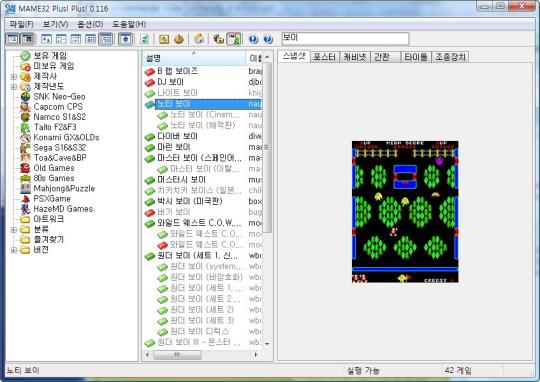Click the horizontal scrollbar thumb in game list
Viewport: 540px width, 382px height.
(177, 354)
